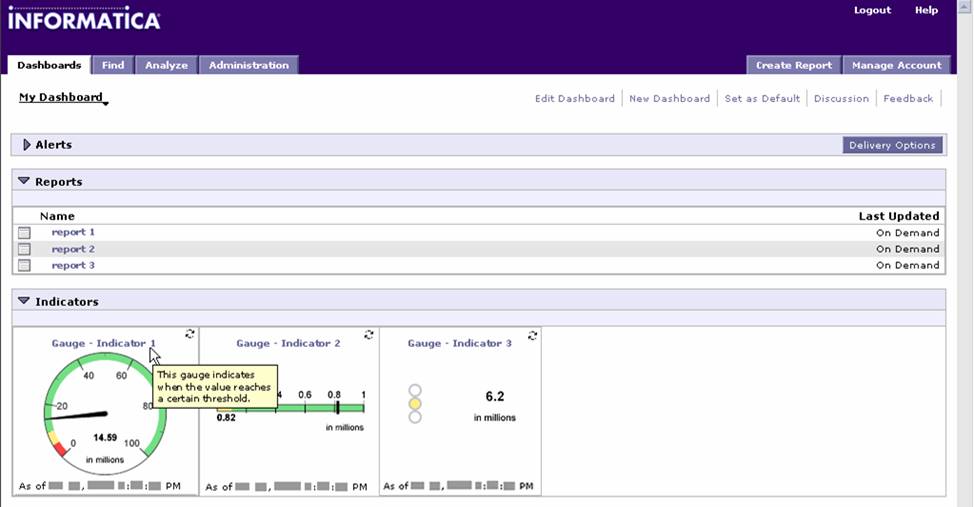Open the Feedback link
This screenshot has height=507, width=974.
pos(908,98)
